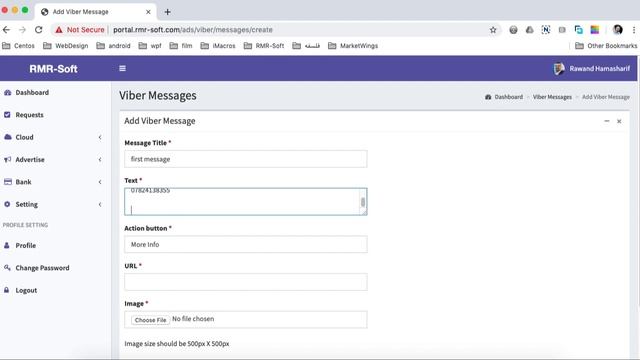Click the Dashboard speedometer icon in sidebar

(x=7, y=93)
